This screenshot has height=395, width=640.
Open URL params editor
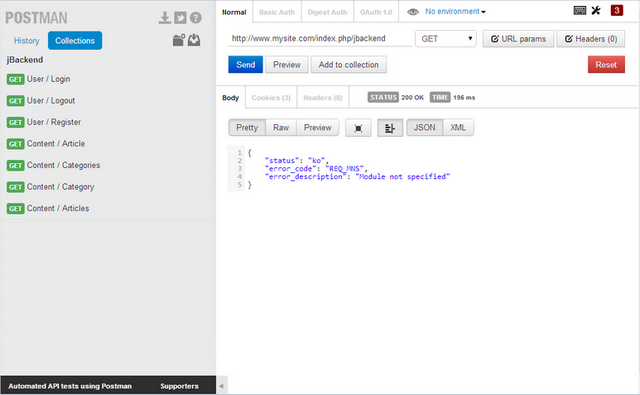click(x=518, y=39)
